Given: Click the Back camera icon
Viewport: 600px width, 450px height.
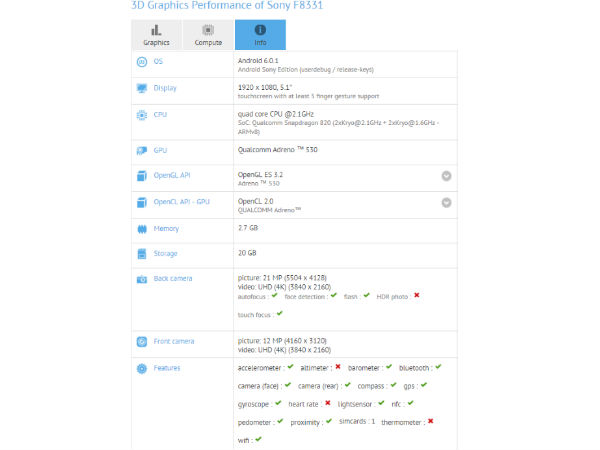Looking at the screenshot, I should tap(141, 278).
